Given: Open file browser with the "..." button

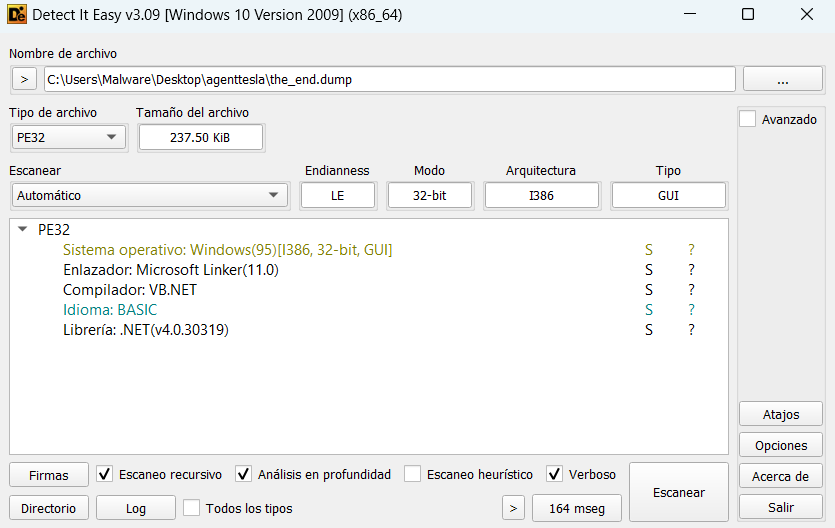Looking at the screenshot, I should [x=782, y=79].
